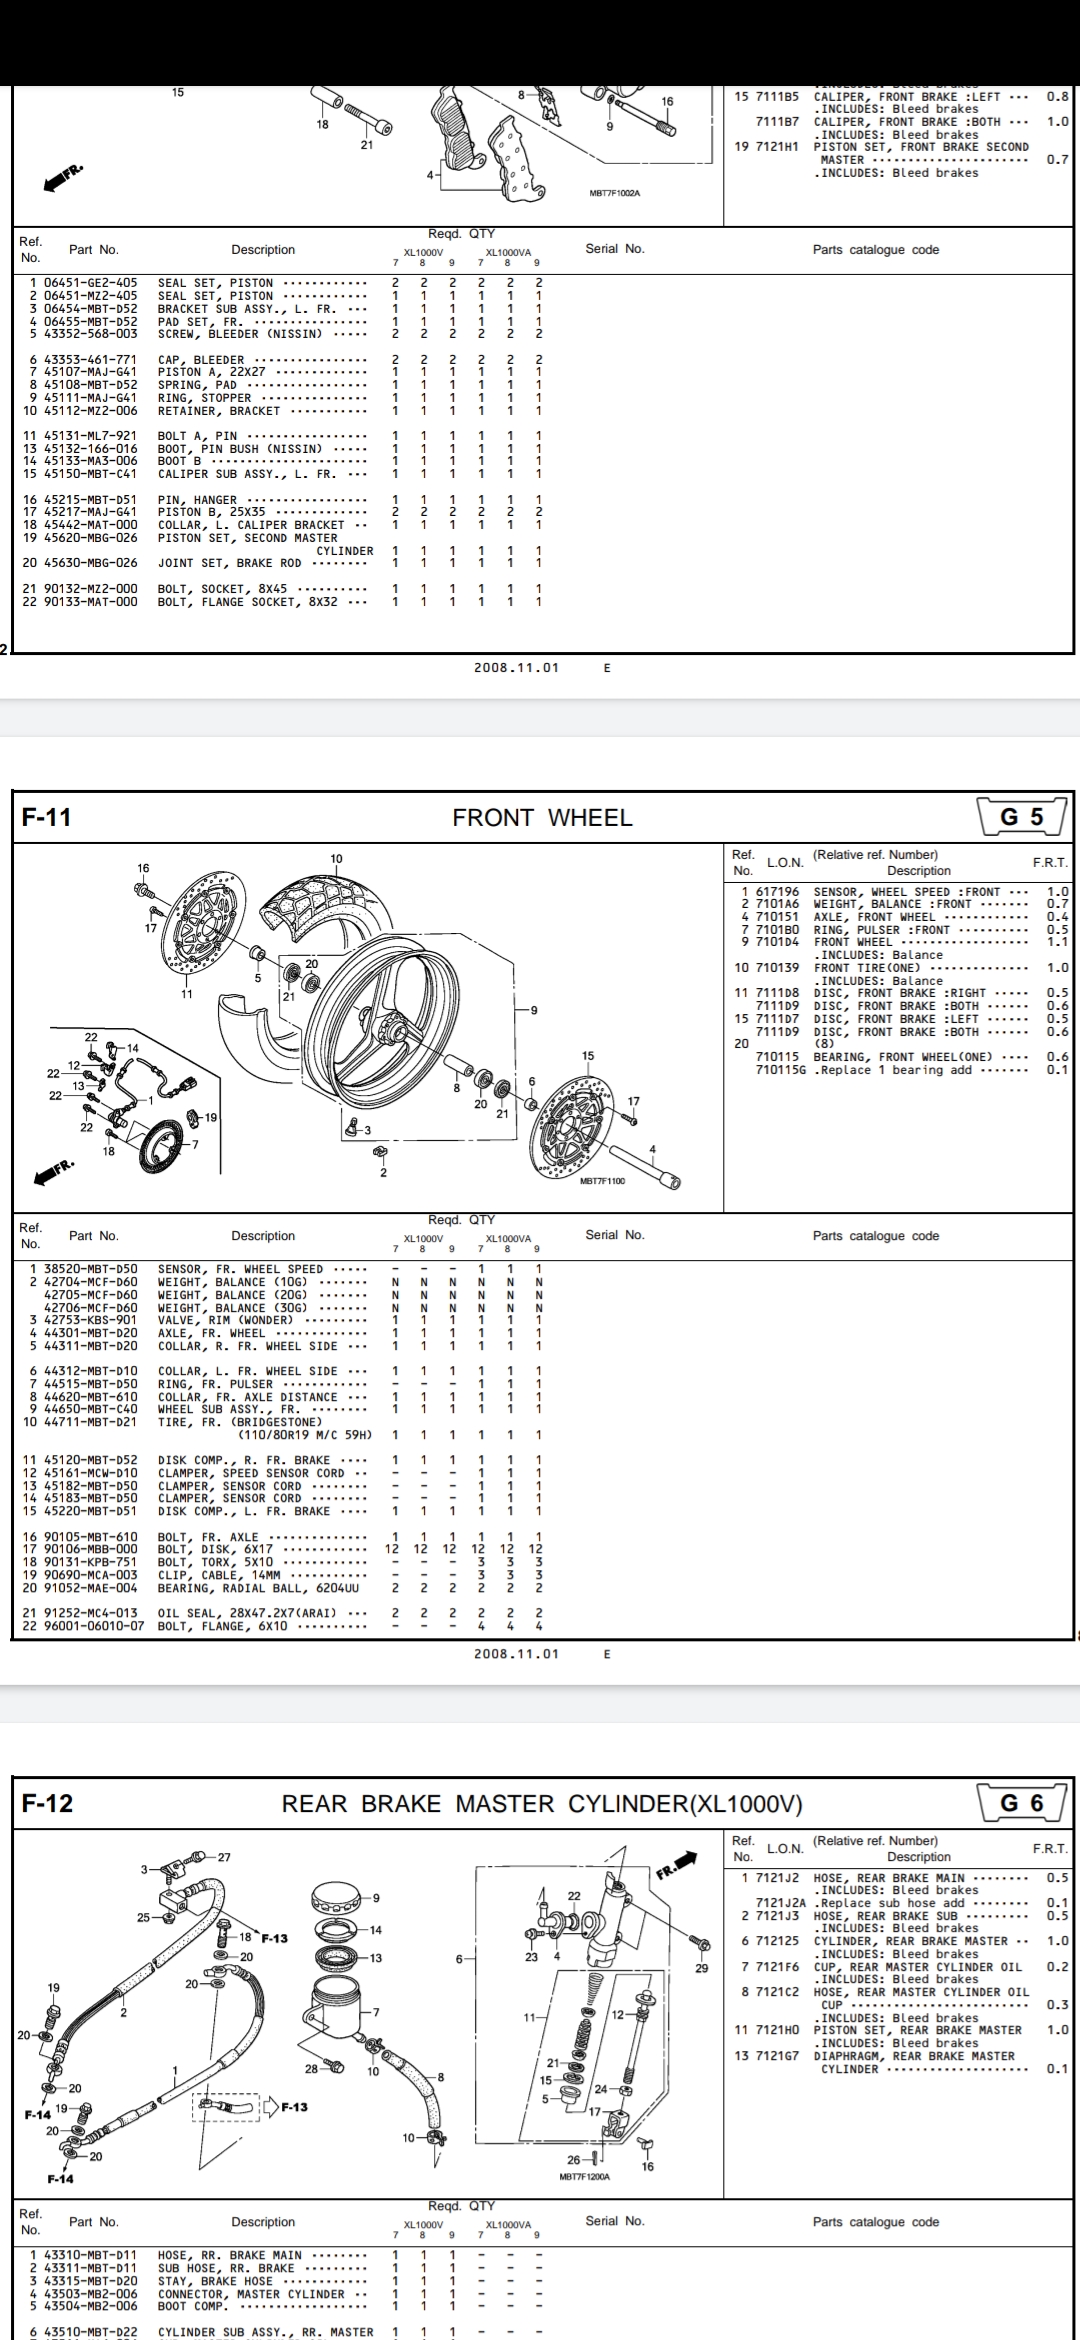Select the G 5 page index box
The image size is (1080, 2340).
(1021, 817)
